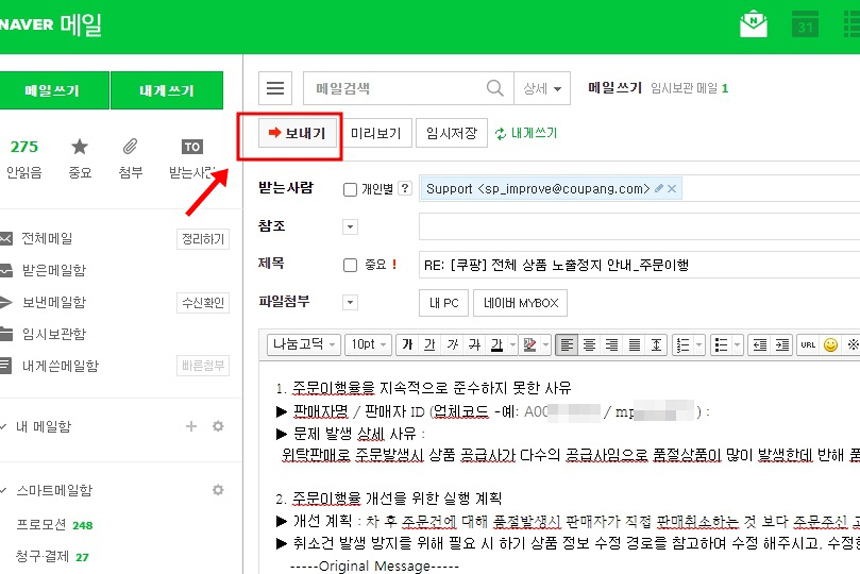Save draft with 임시저장

451,133
